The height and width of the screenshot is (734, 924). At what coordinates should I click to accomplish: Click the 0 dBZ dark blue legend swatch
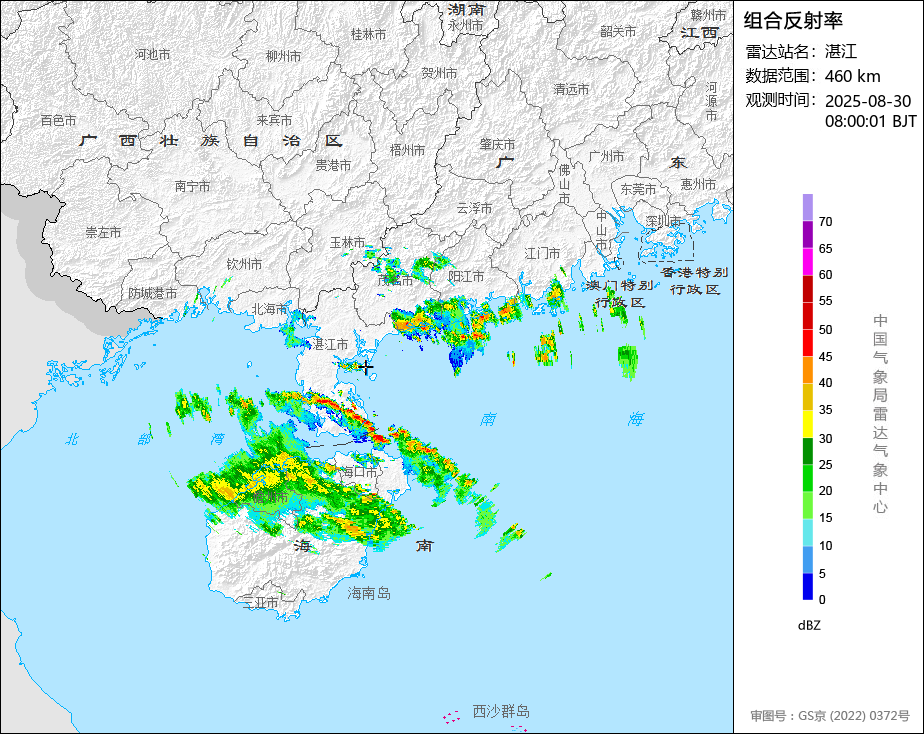(x=807, y=587)
